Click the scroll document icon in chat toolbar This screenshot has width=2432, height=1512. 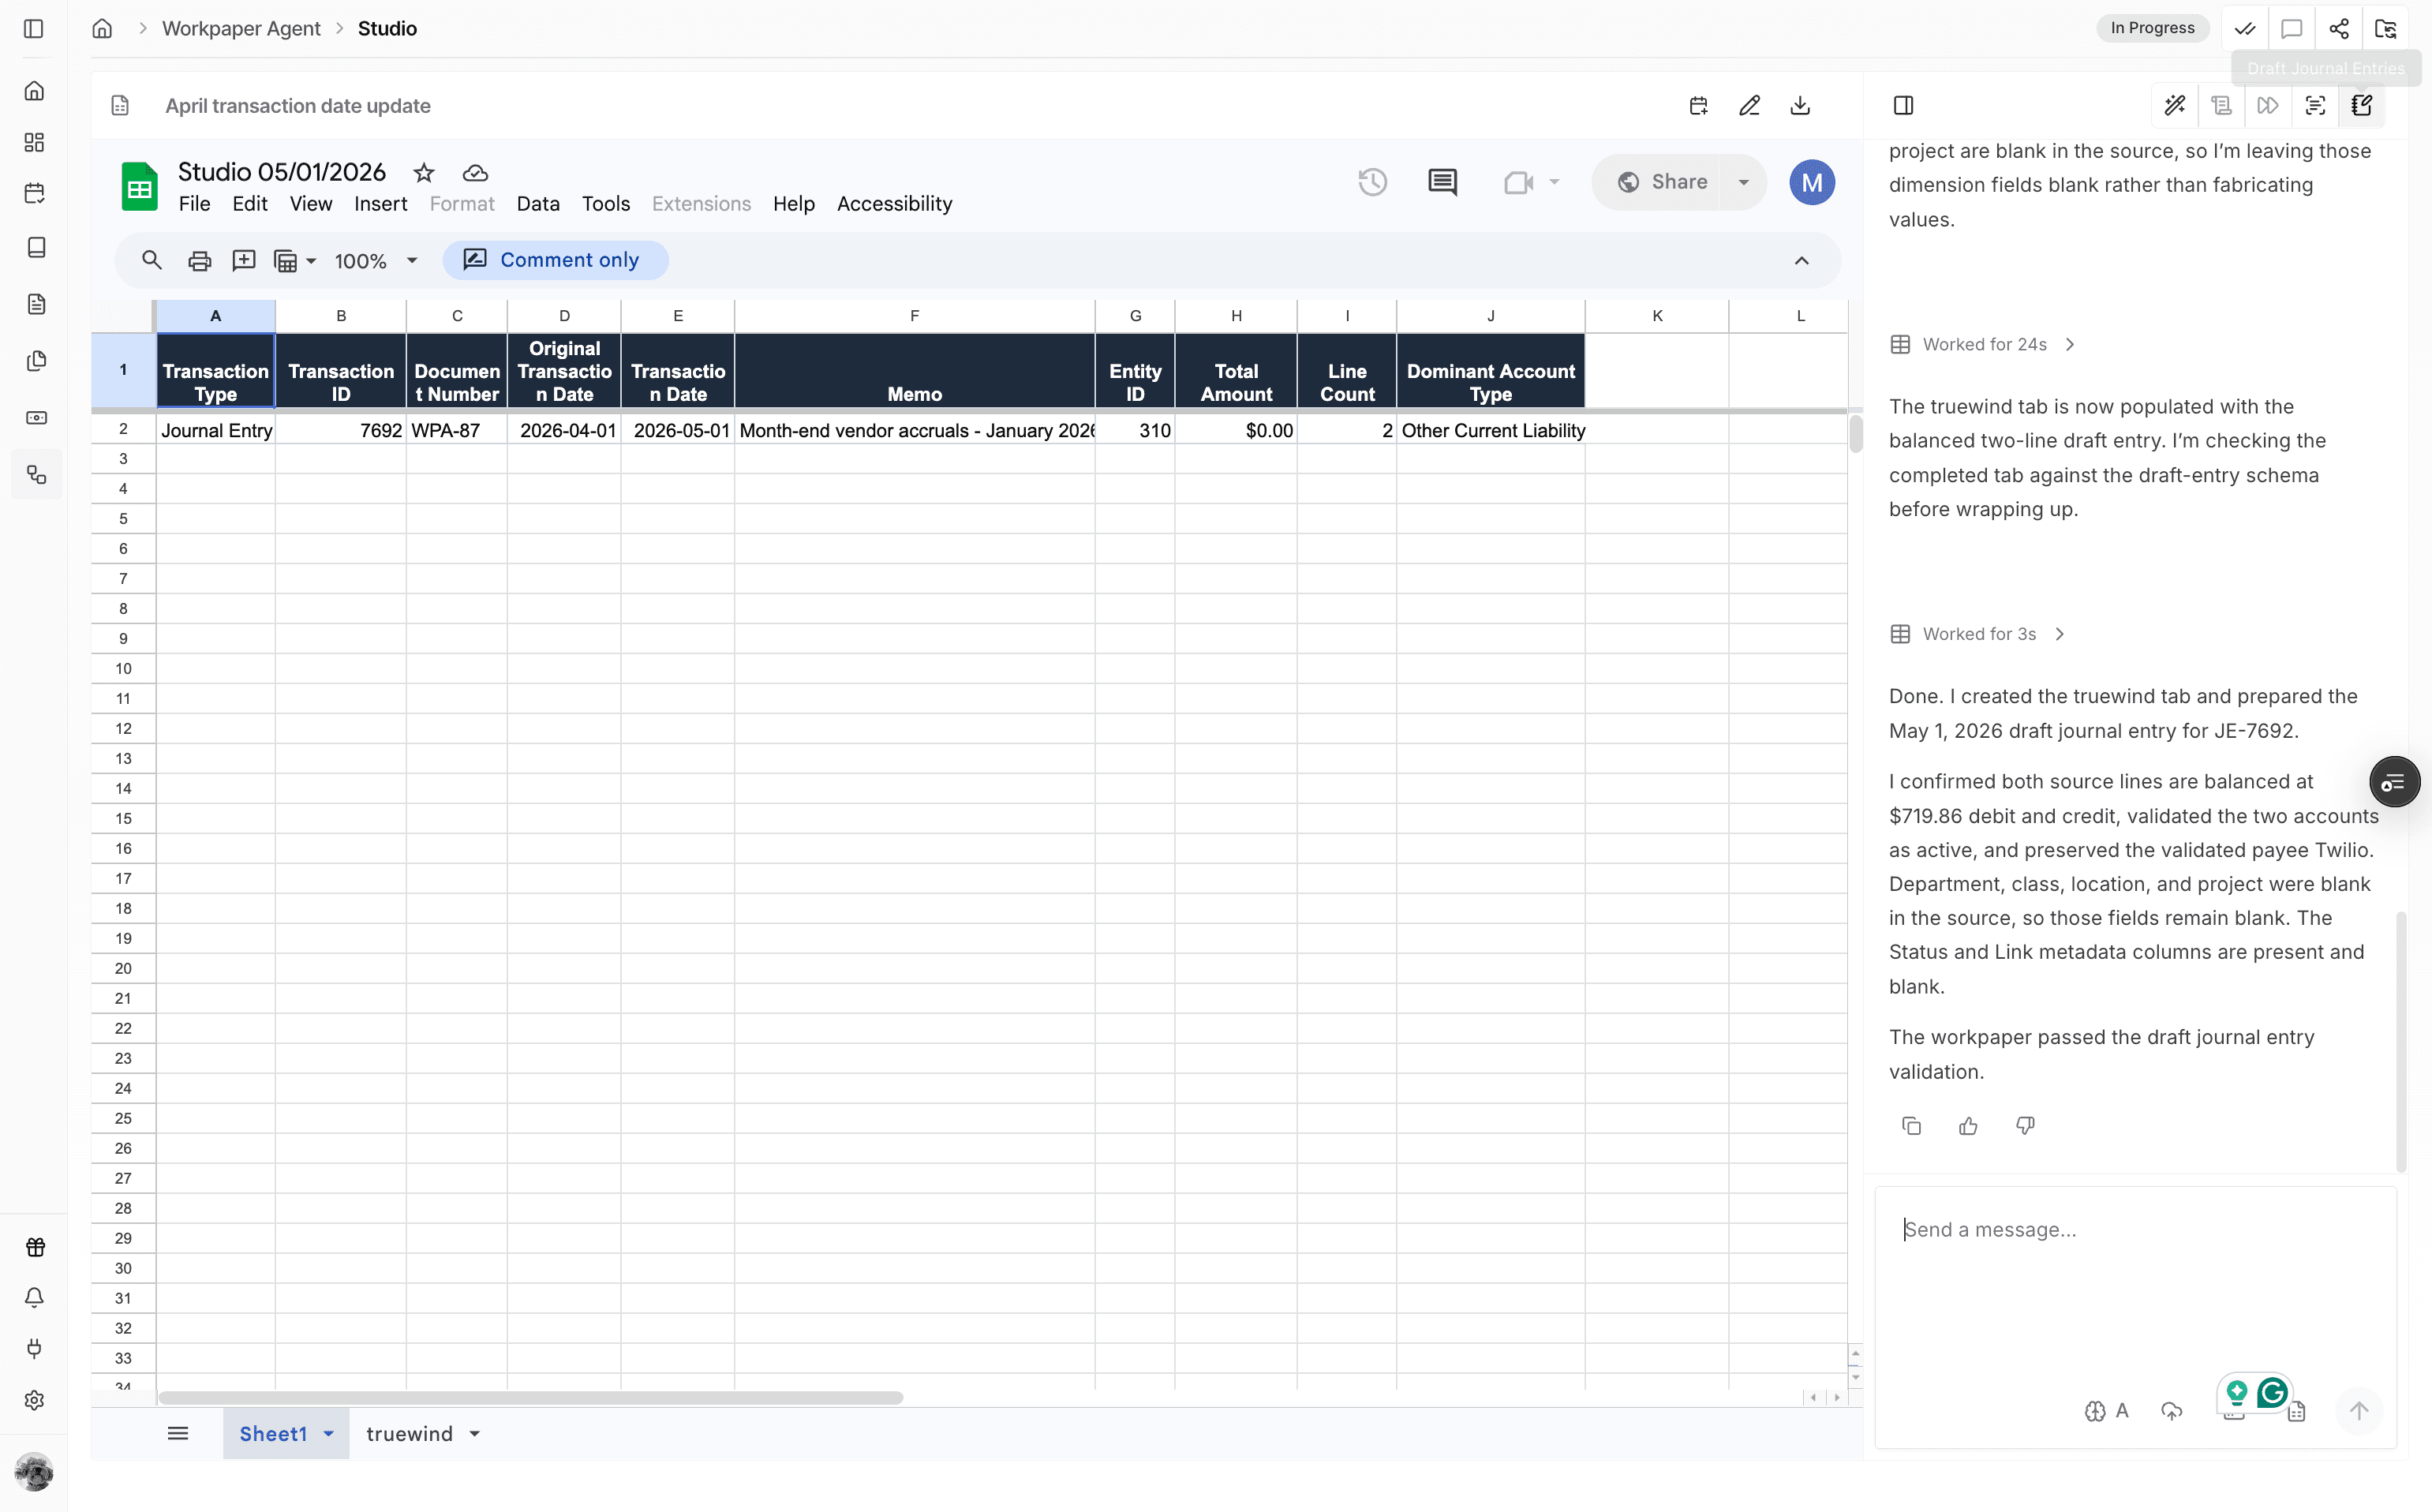[2221, 106]
